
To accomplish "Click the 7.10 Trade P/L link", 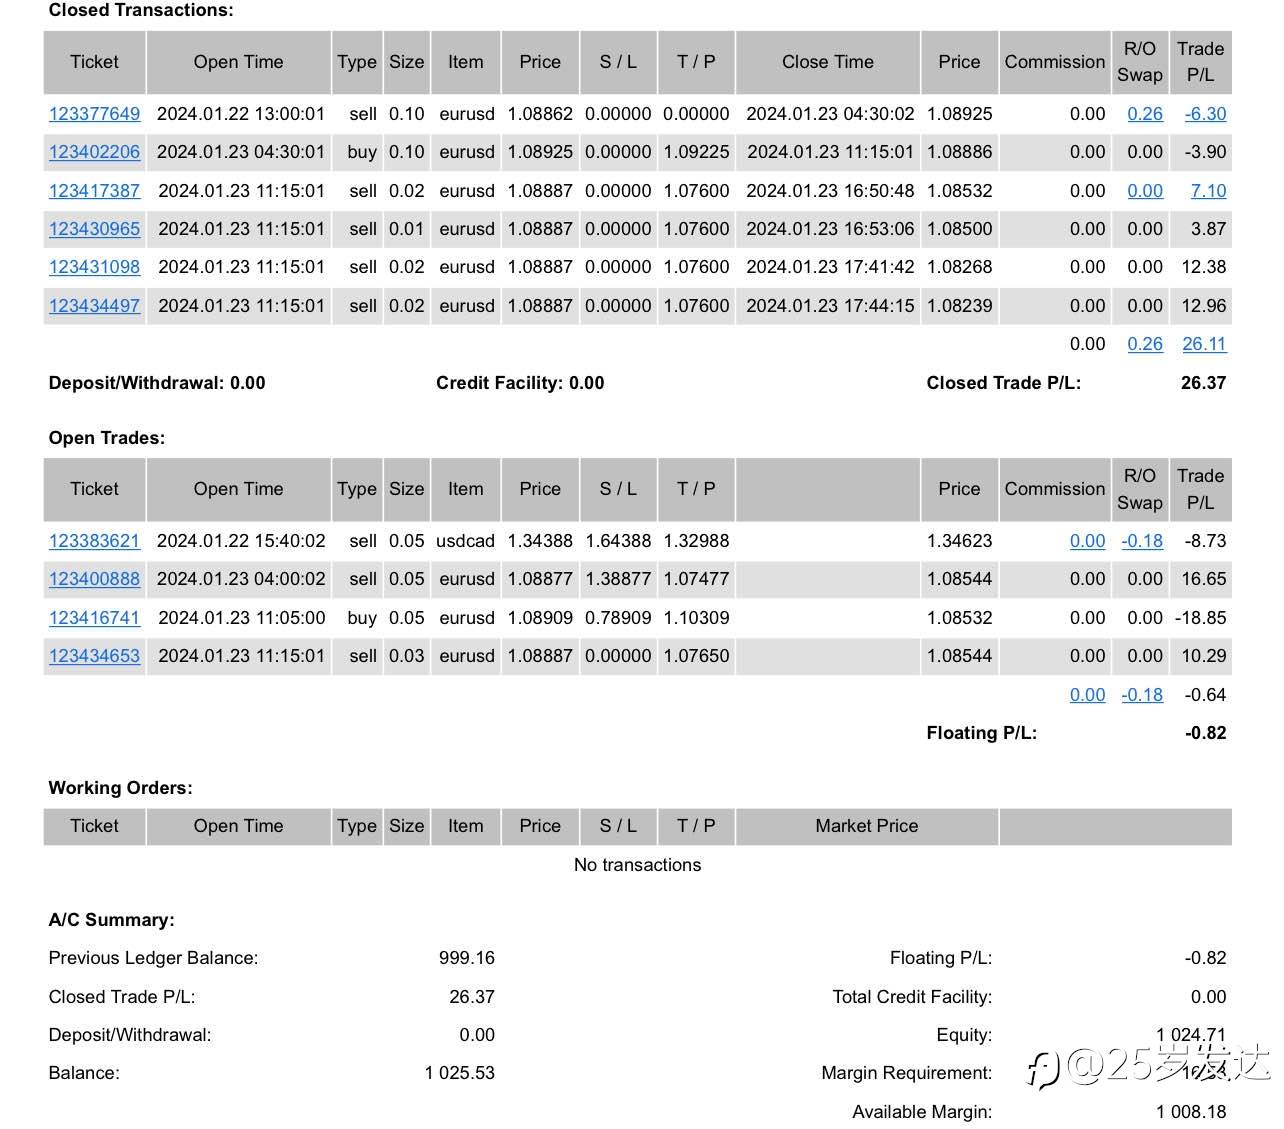I will [1208, 191].
